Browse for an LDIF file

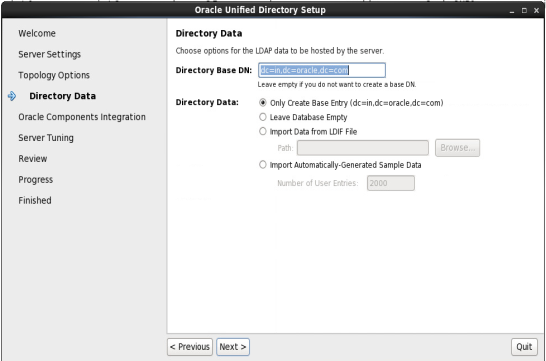click(x=457, y=148)
